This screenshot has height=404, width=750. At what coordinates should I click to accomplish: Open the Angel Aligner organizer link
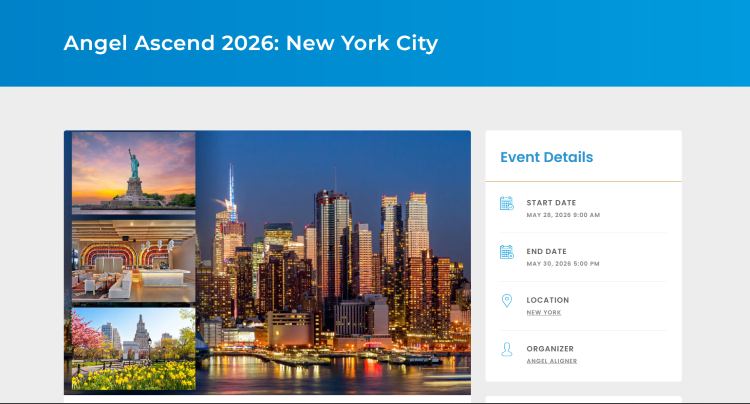[x=552, y=361]
